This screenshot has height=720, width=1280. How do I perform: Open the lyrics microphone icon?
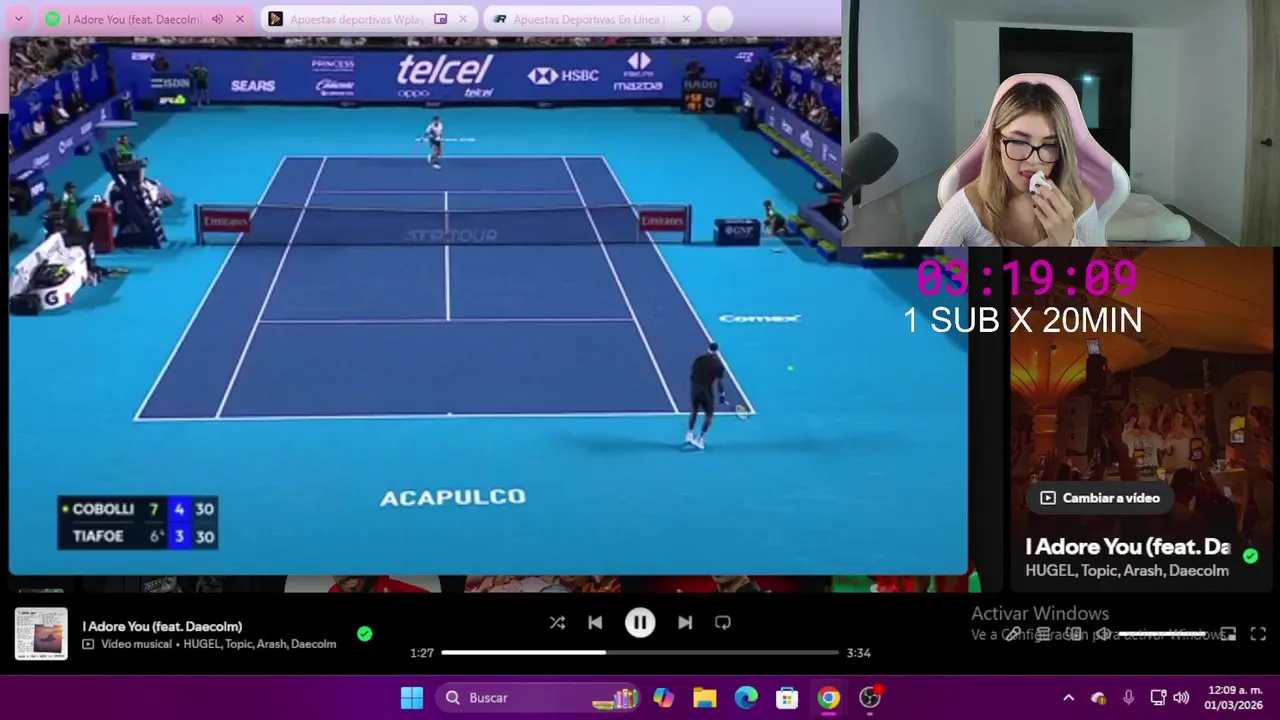click(1013, 634)
